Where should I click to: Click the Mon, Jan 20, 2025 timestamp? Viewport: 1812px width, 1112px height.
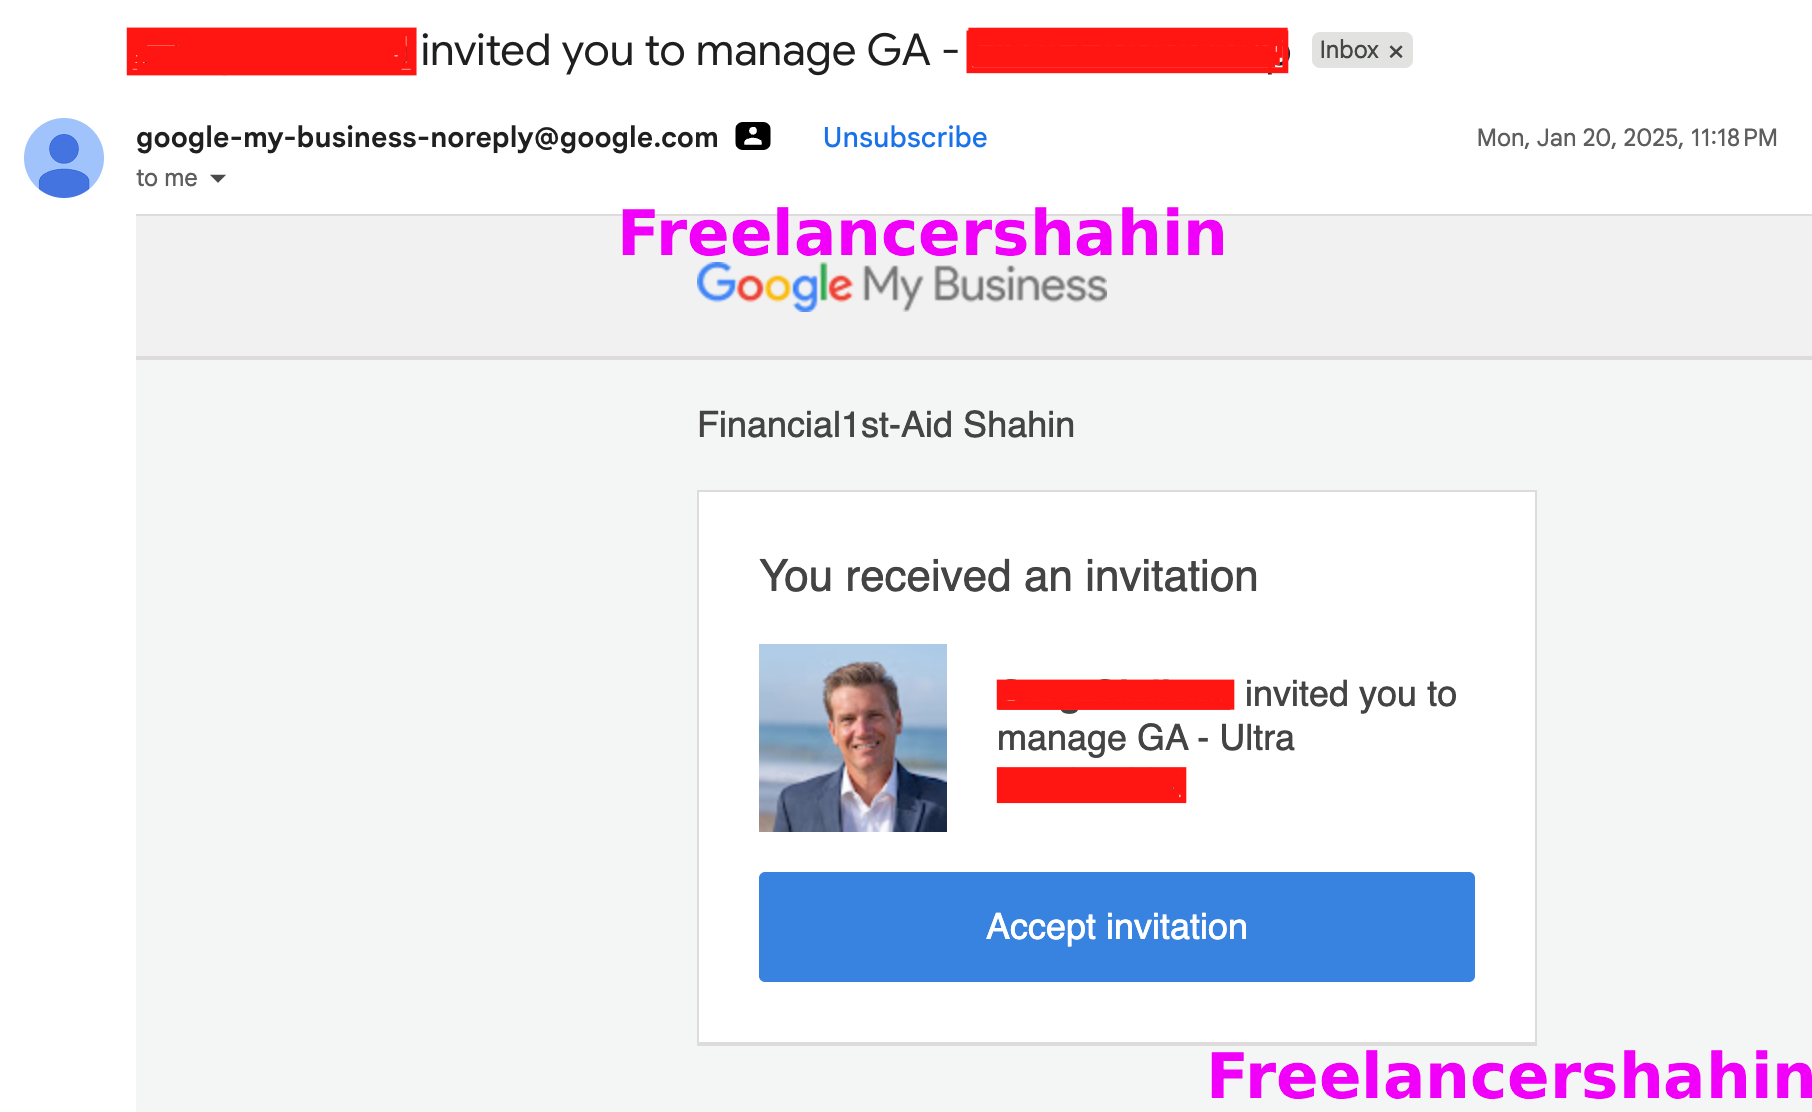1626,138
